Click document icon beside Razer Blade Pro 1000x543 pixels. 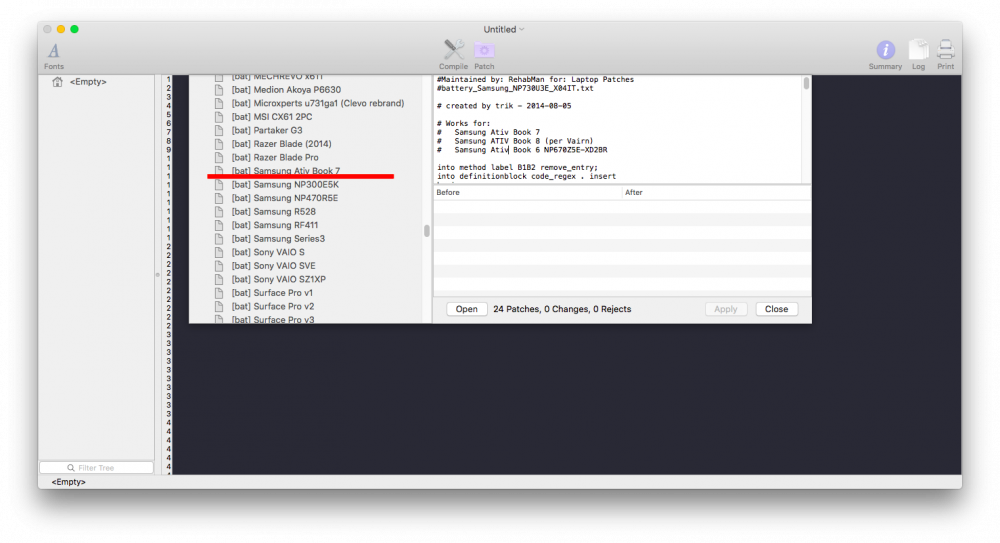pyautogui.click(x=219, y=158)
